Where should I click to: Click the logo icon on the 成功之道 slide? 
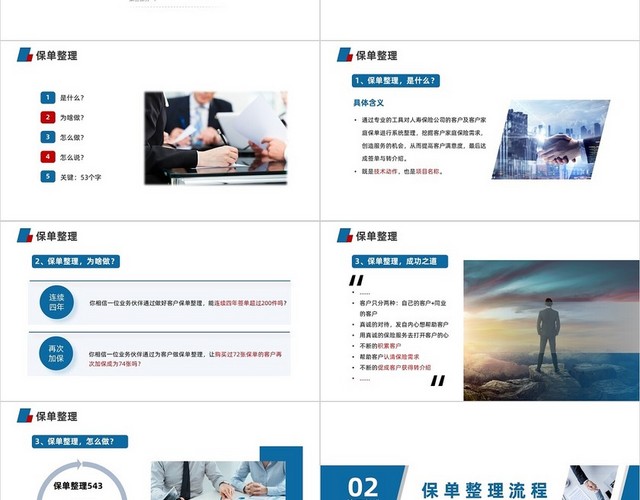pyautogui.click(x=345, y=235)
